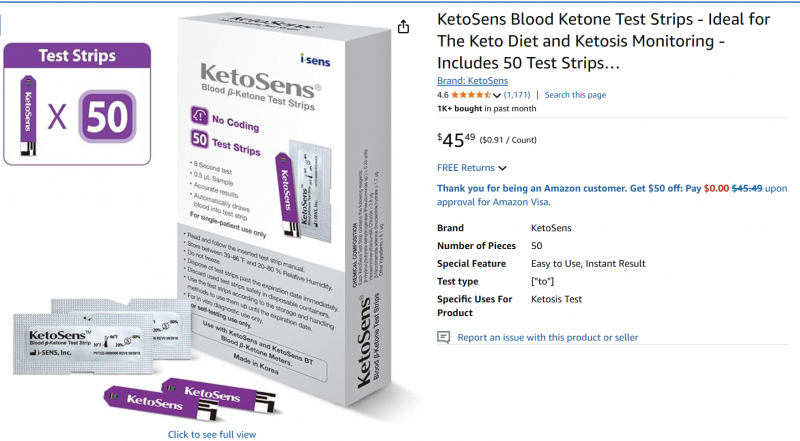Expand the FREE Returns chevron
Viewport: 800px width, 441px height.
click(503, 168)
